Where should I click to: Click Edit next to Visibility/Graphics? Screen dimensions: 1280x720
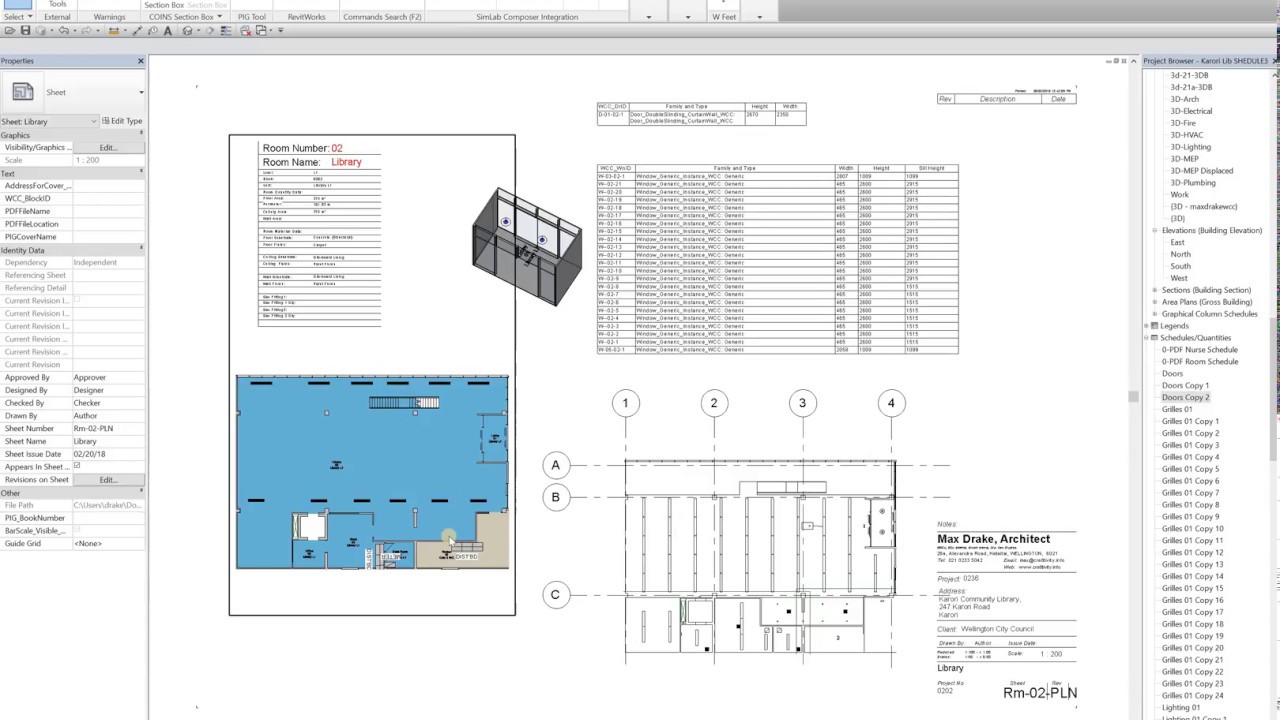pos(107,147)
